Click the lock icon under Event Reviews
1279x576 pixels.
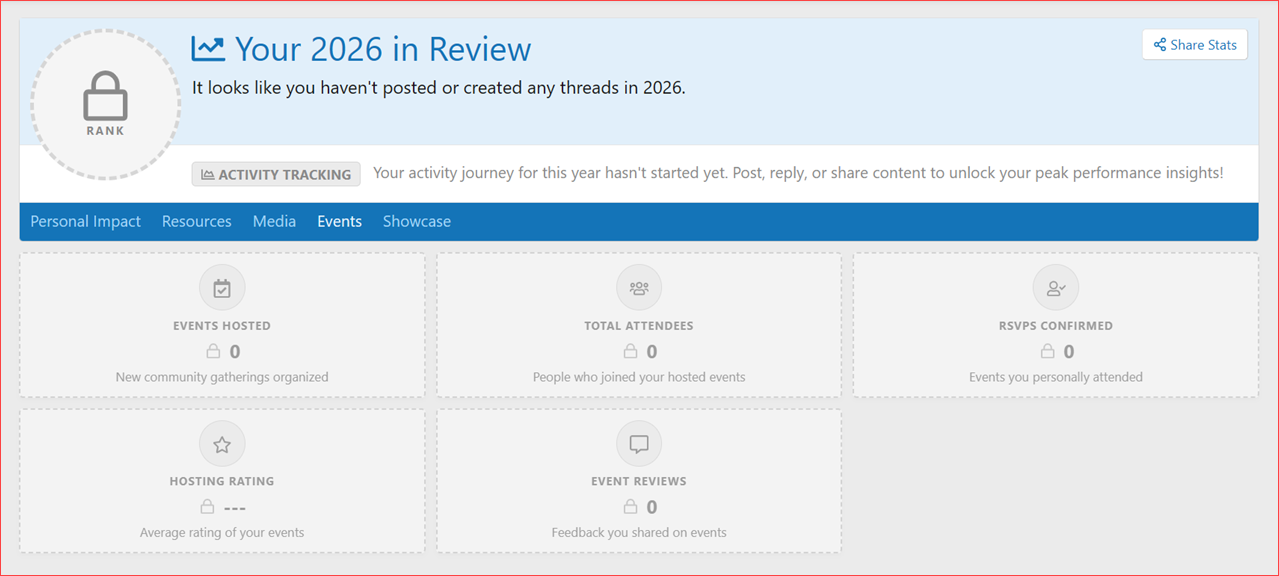click(x=629, y=507)
